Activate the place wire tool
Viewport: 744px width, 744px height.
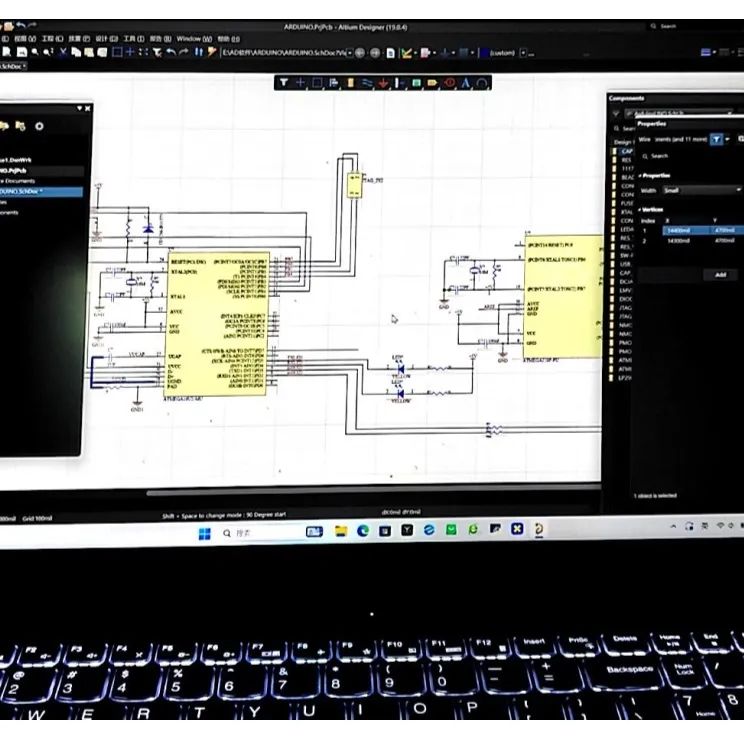367,83
